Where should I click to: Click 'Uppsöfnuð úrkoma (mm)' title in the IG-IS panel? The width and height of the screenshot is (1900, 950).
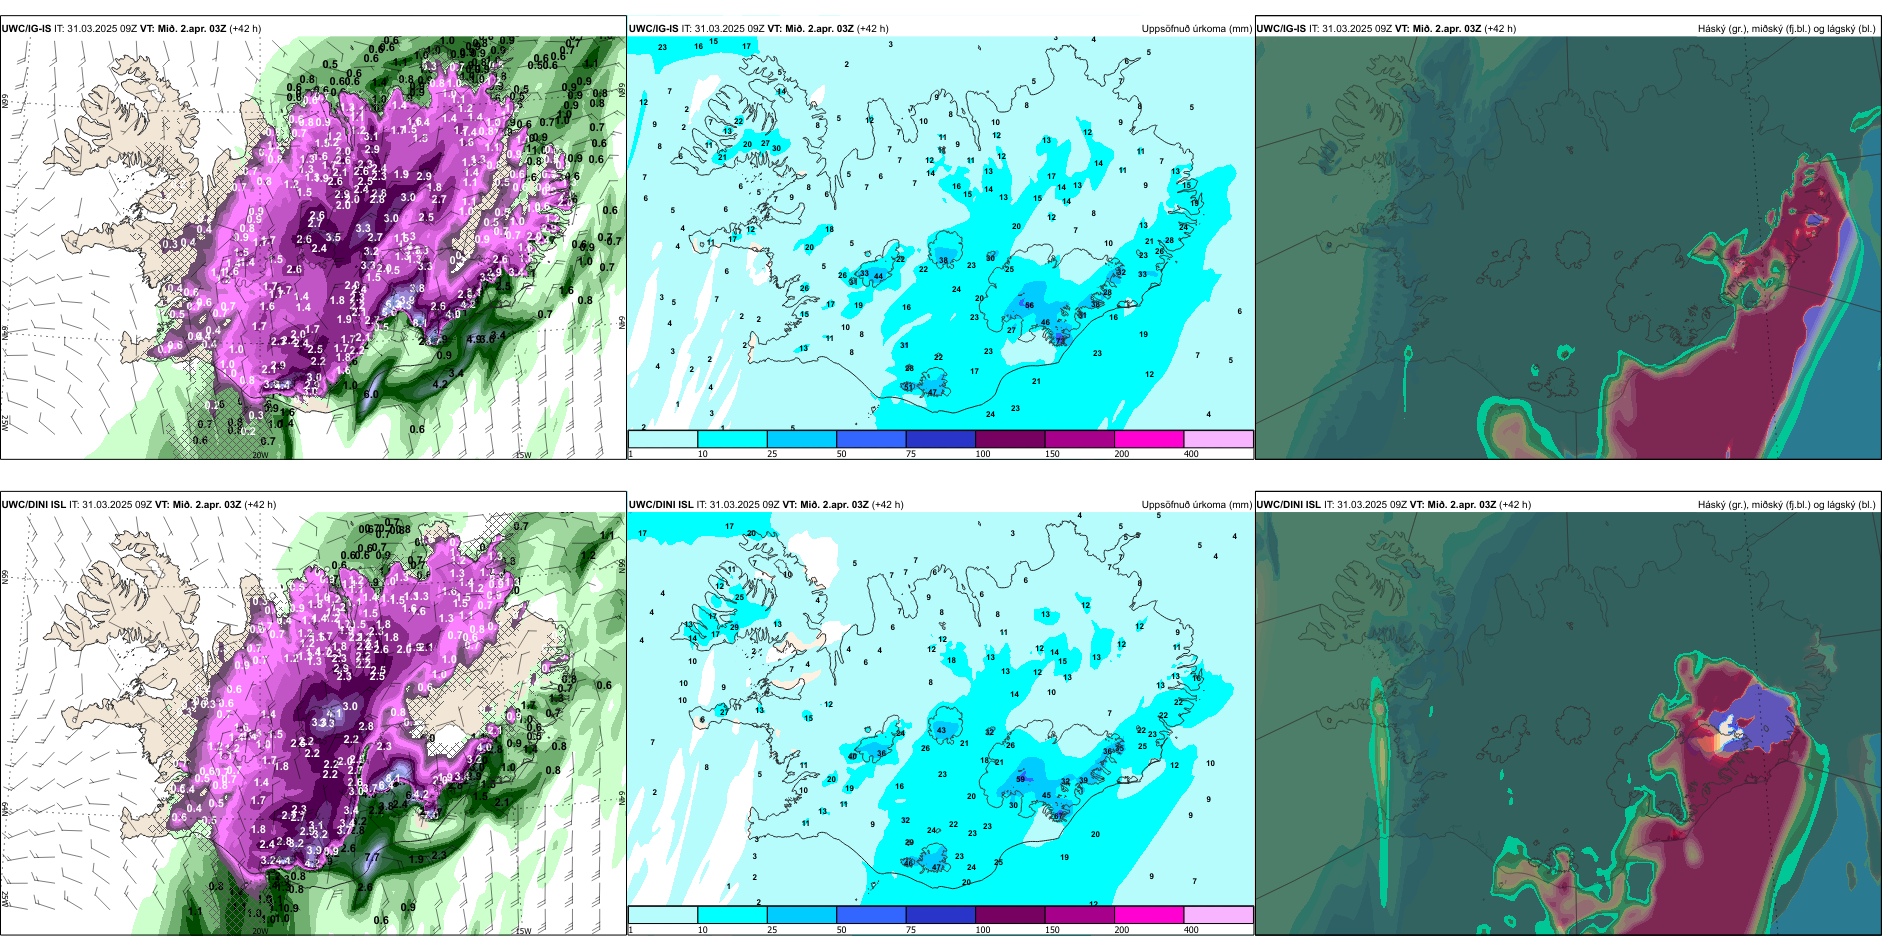(x=1196, y=29)
